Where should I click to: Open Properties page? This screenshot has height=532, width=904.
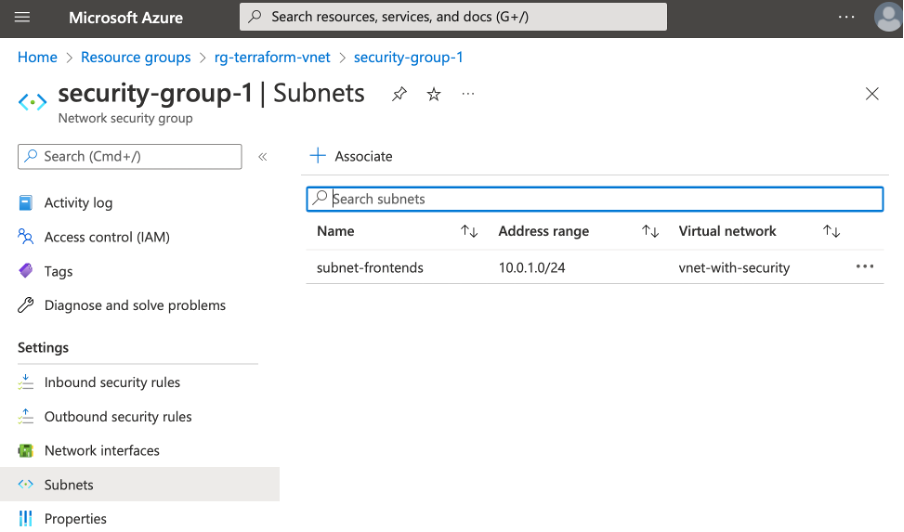tap(76, 519)
